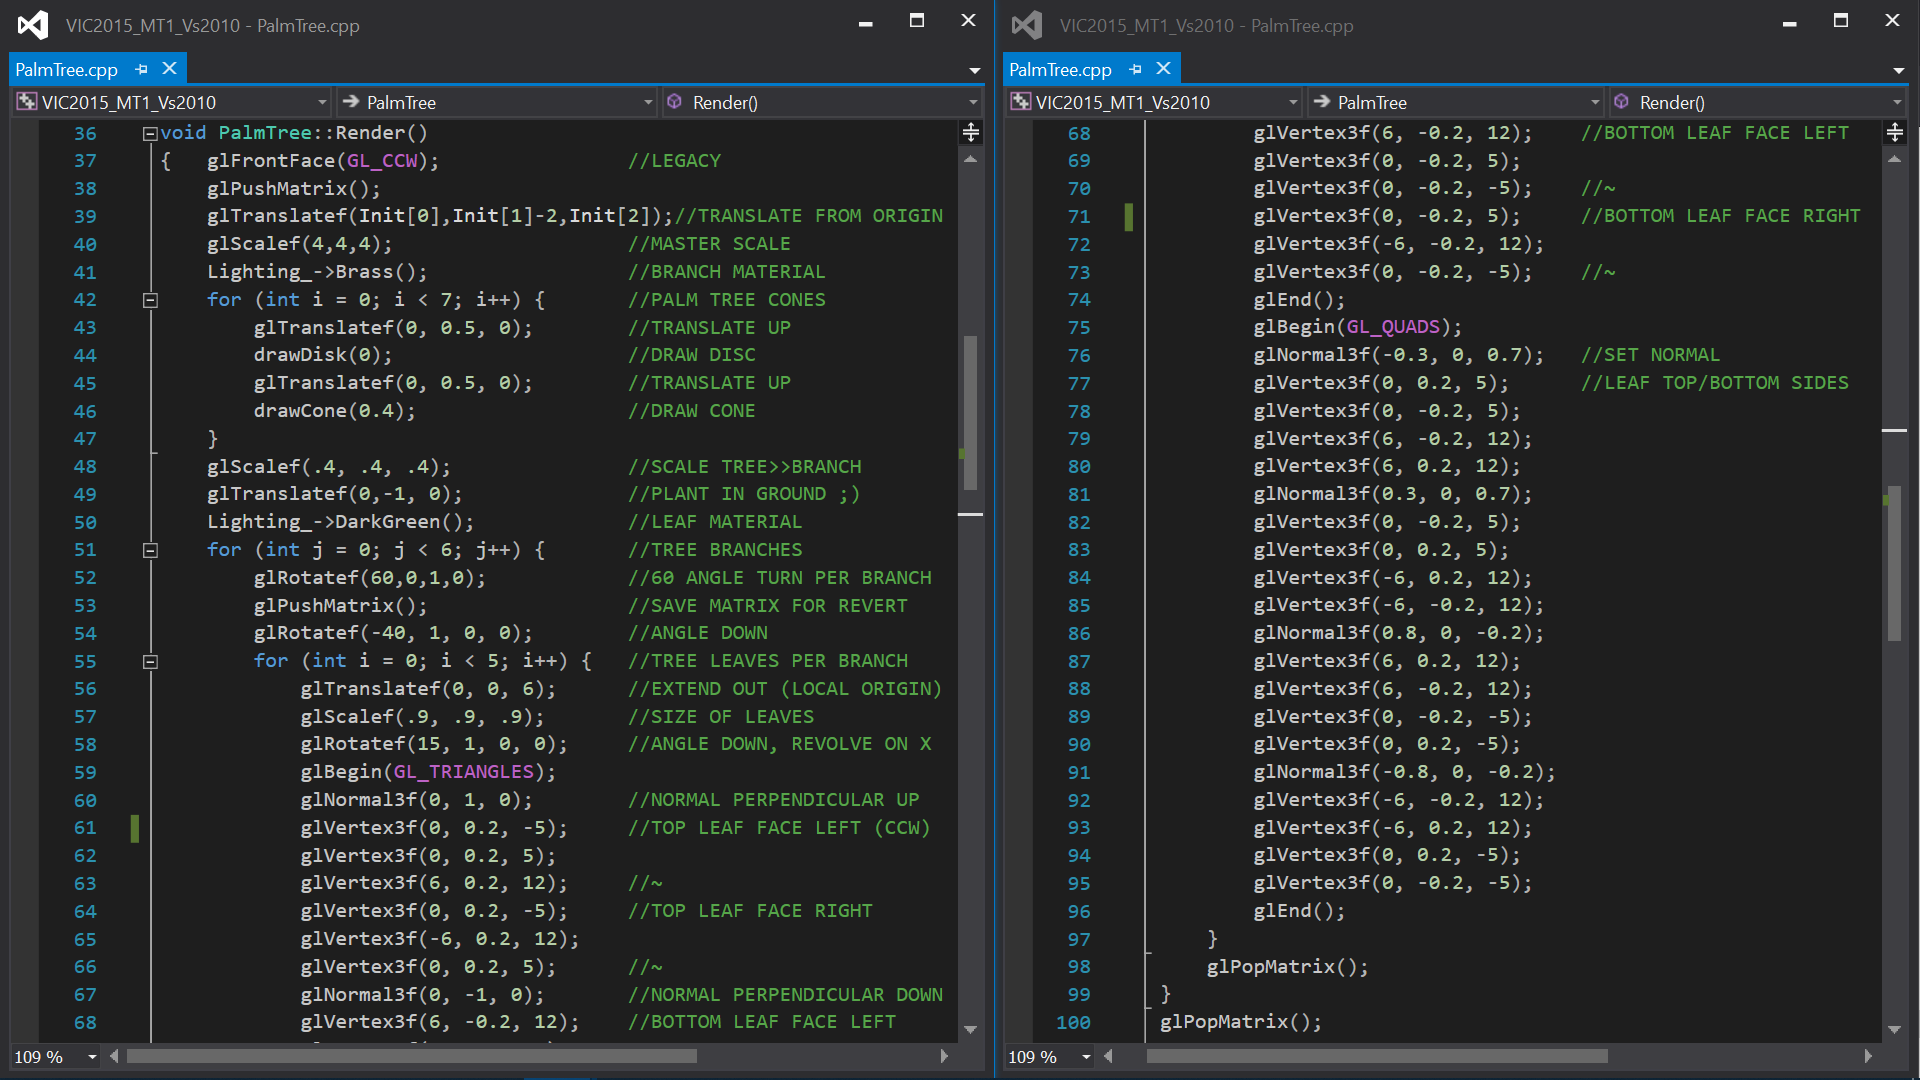
Task: Click //MASTER SCALE comment on line 40
Action: click(709, 244)
